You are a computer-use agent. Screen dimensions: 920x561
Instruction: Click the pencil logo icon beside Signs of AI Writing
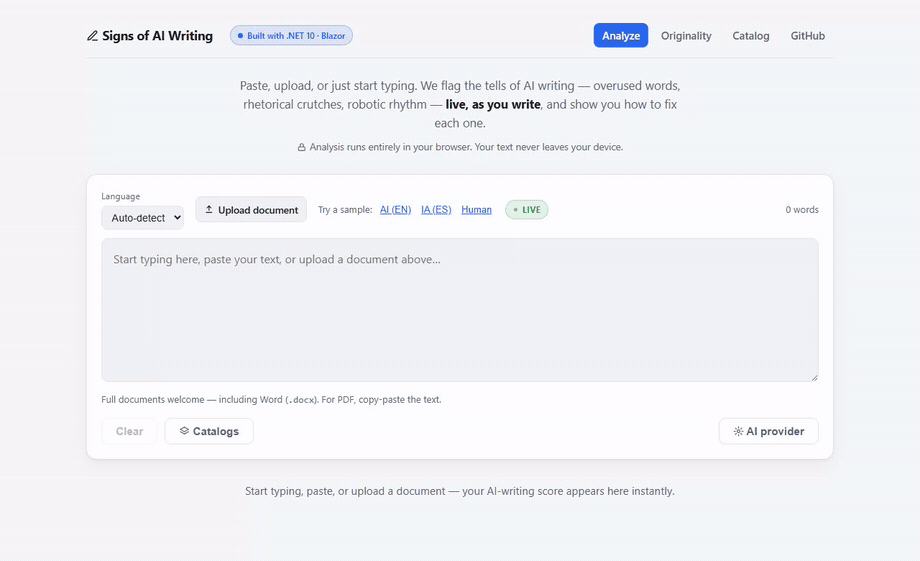pos(92,36)
